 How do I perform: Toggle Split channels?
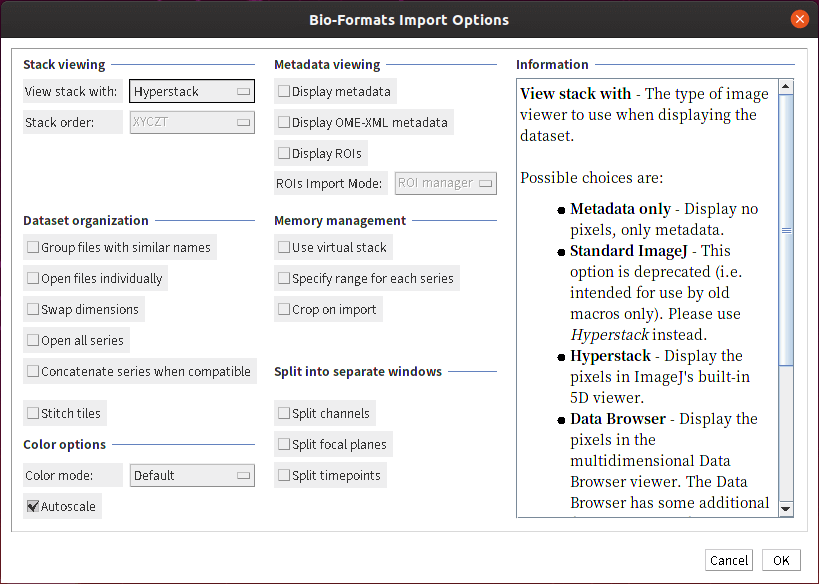[x=284, y=412]
